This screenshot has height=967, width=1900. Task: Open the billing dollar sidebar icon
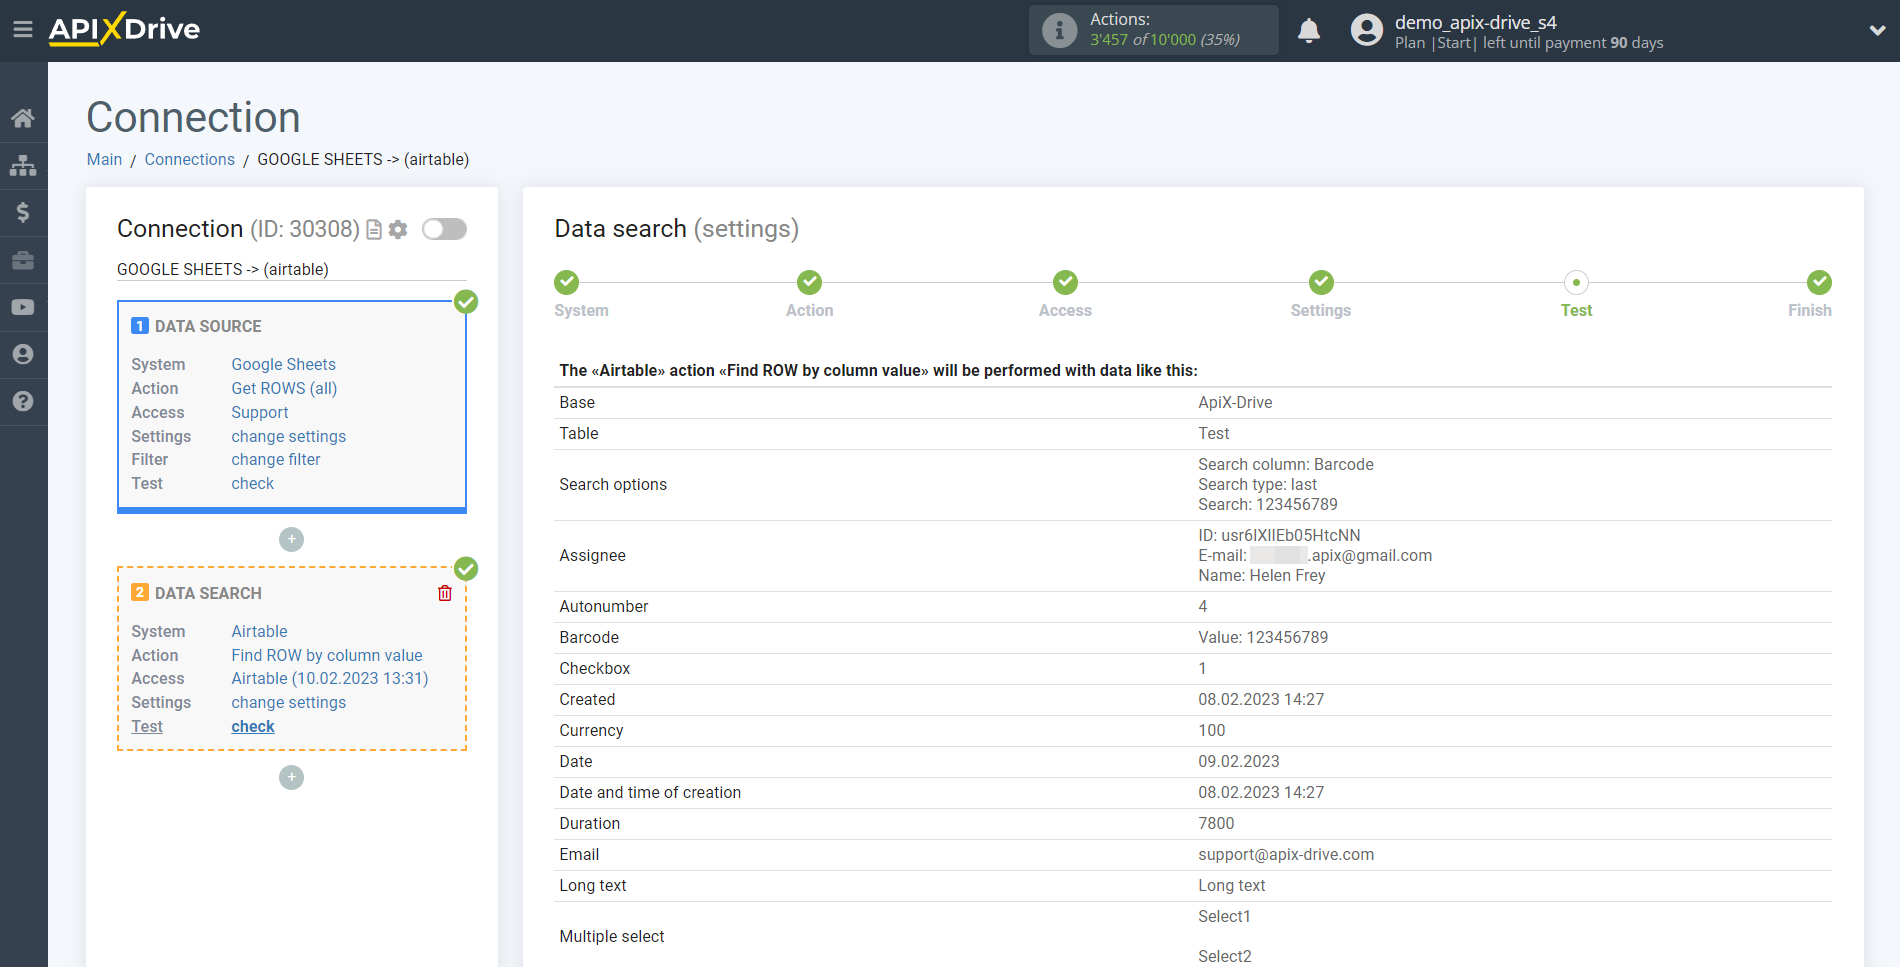click(x=23, y=212)
